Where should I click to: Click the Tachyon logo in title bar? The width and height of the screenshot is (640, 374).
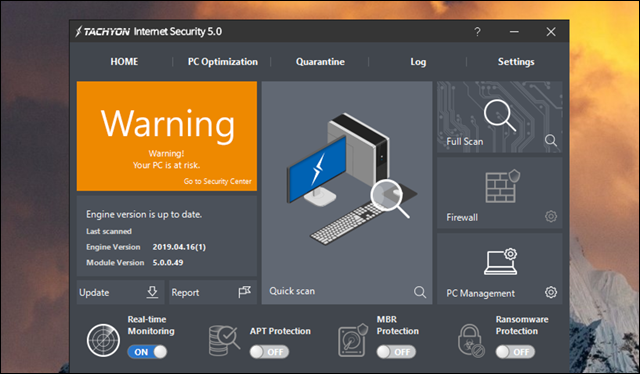click(x=102, y=31)
